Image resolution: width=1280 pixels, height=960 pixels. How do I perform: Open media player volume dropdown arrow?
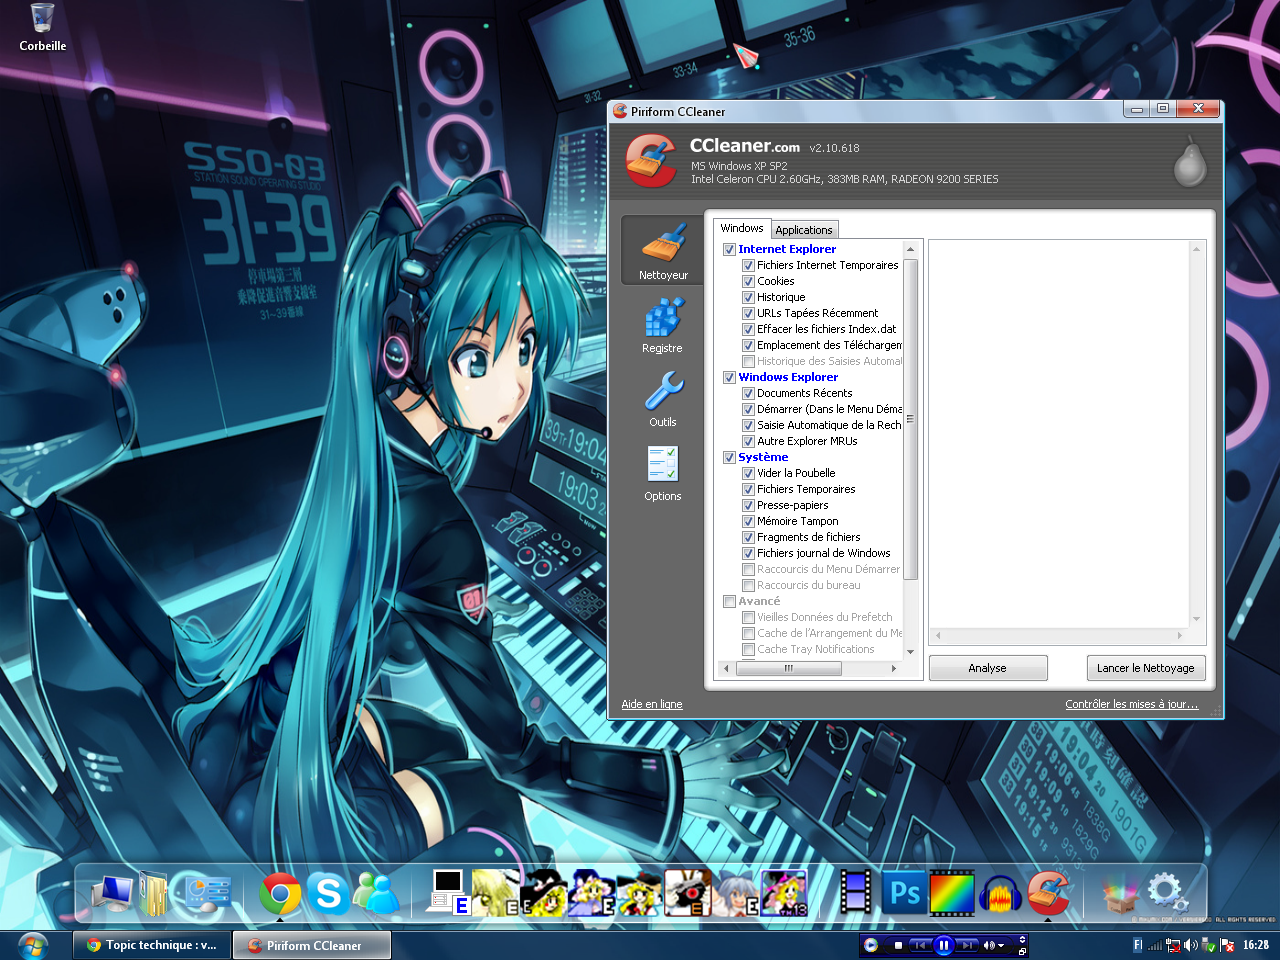[x=1001, y=945]
